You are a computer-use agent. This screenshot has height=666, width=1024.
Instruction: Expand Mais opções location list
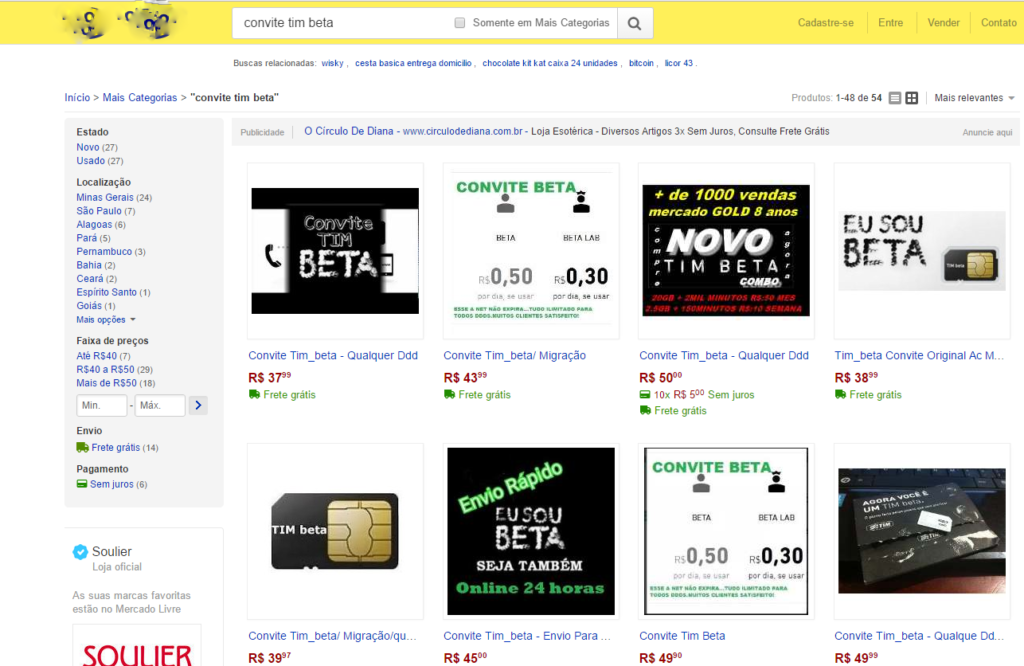(106, 320)
